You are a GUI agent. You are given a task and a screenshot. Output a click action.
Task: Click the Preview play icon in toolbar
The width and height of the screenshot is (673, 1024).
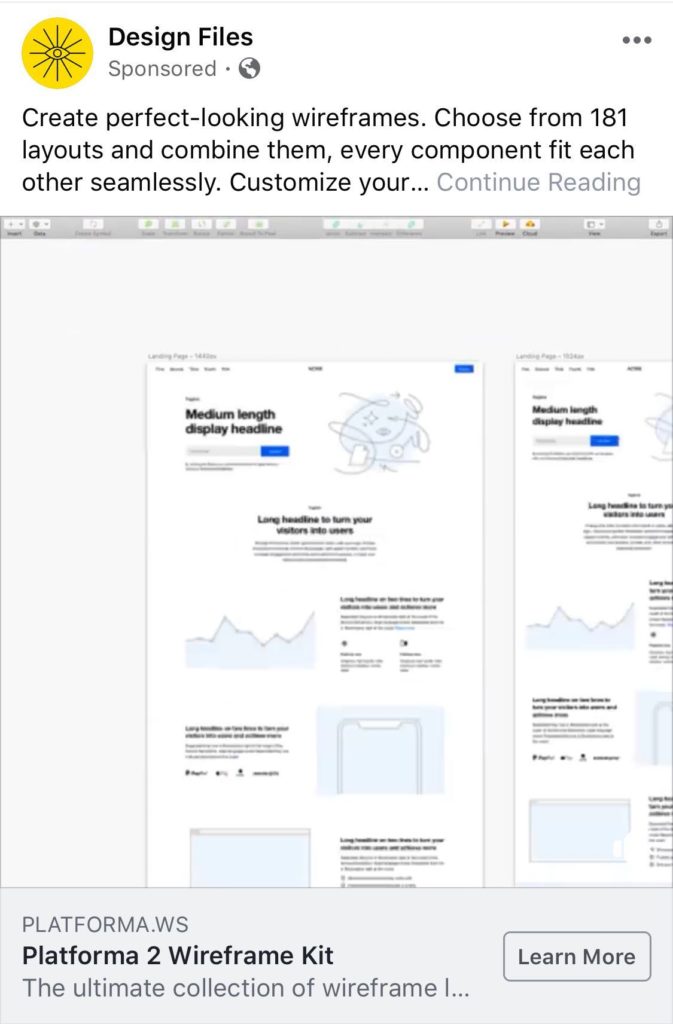(506, 224)
